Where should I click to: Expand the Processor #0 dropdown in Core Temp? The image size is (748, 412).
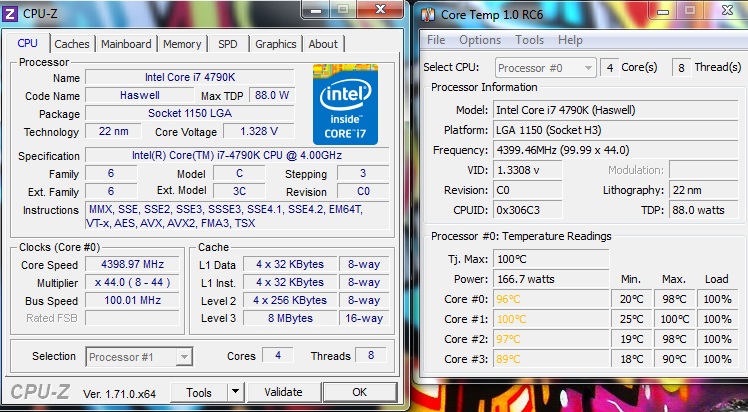545,68
